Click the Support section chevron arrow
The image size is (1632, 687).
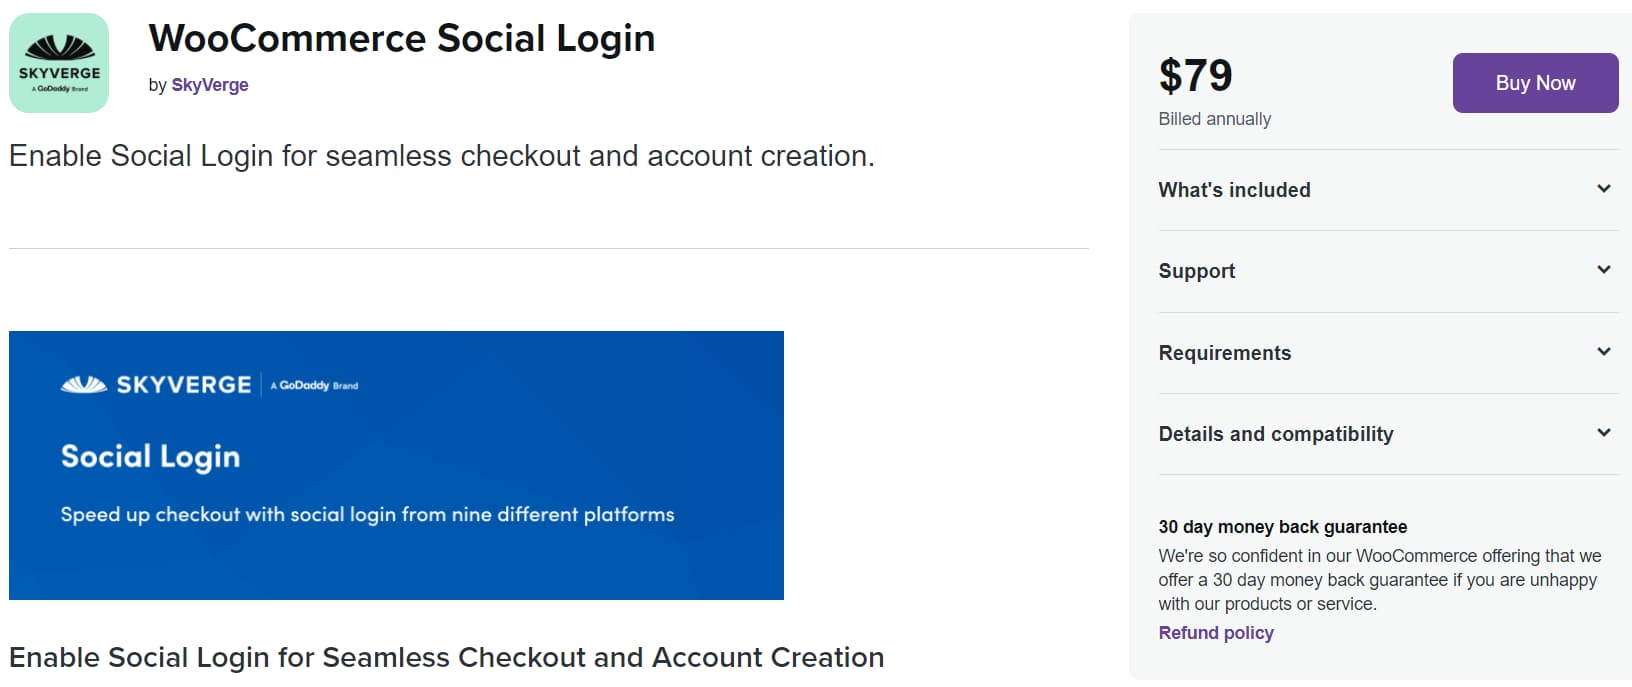(1603, 270)
